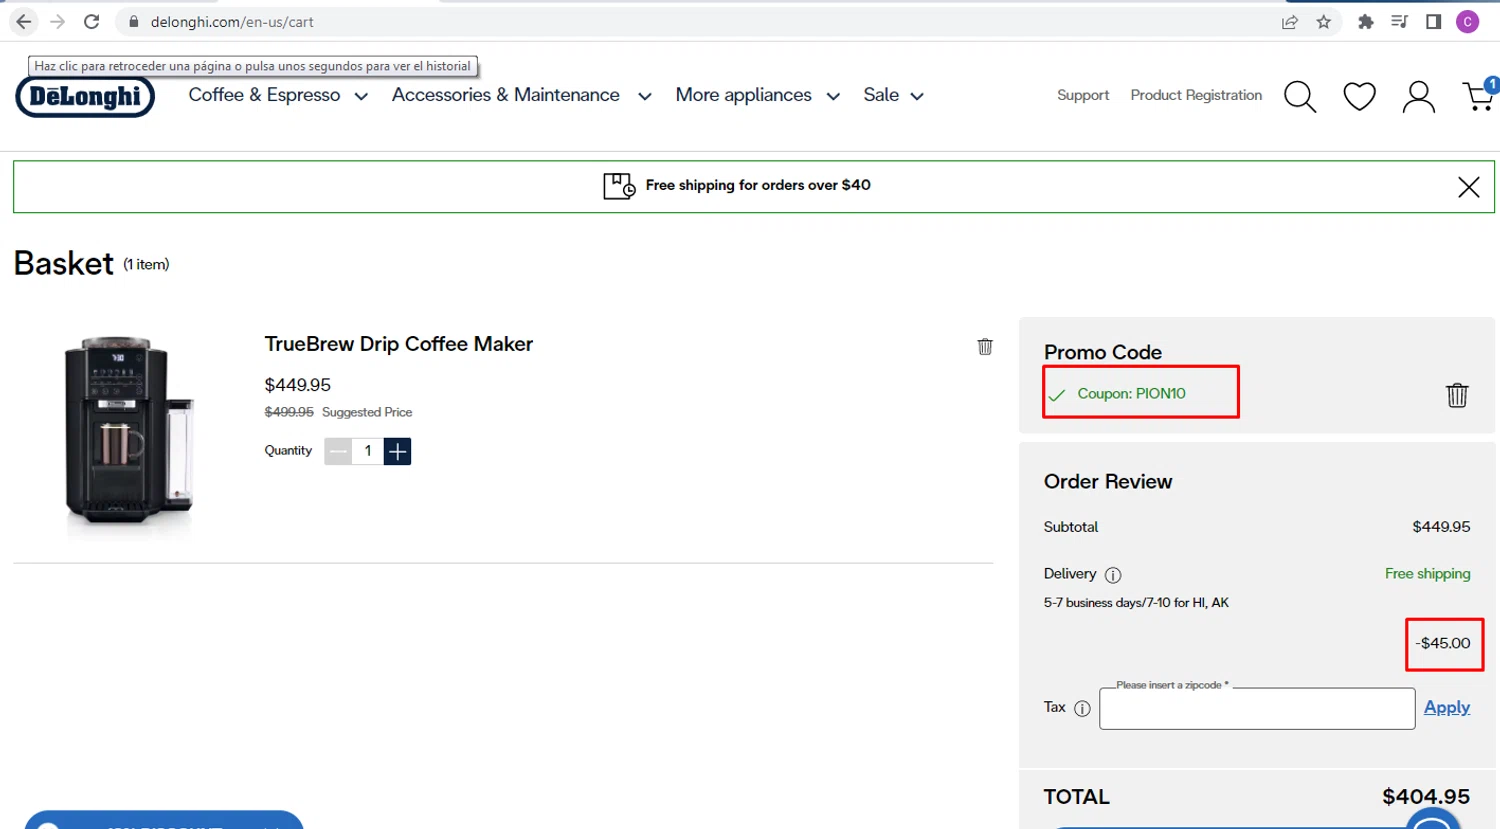
Task: Open the wishlist heart icon
Action: [1359, 97]
